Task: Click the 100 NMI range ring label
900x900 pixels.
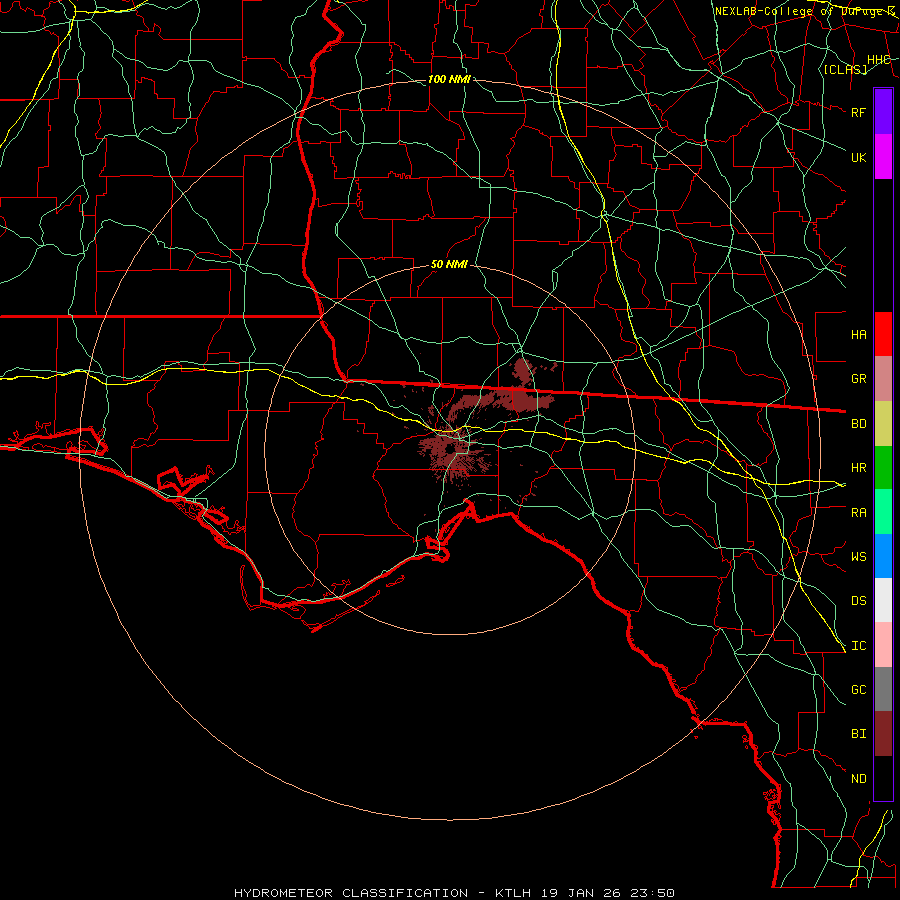Action: [x=449, y=79]
